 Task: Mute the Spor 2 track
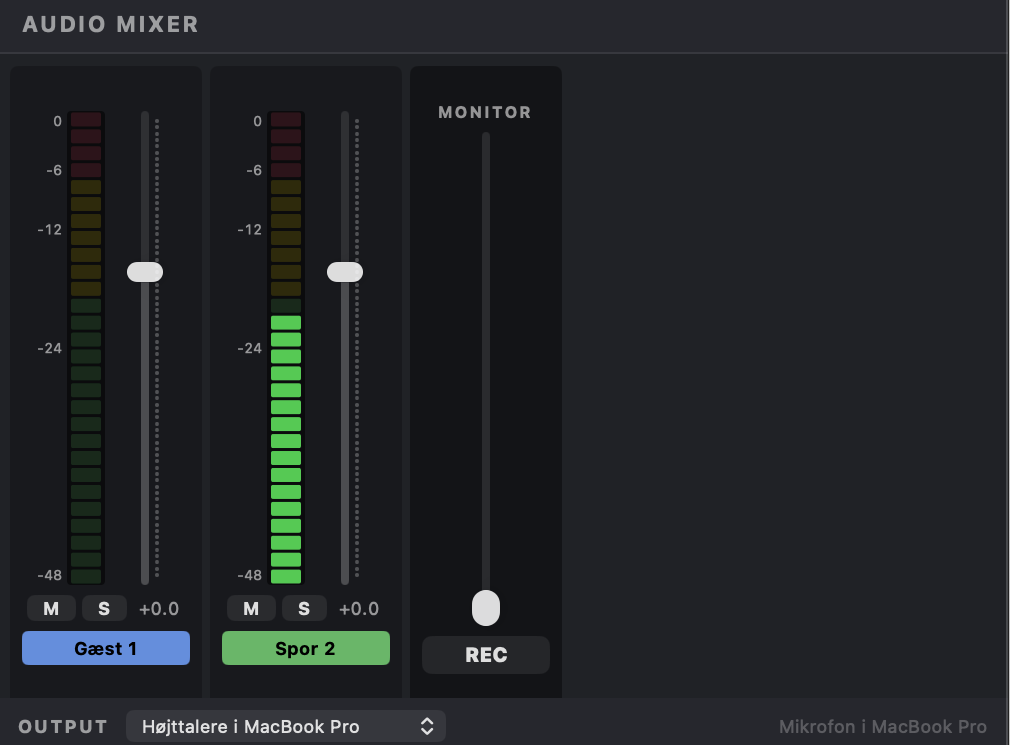point(251,608)
